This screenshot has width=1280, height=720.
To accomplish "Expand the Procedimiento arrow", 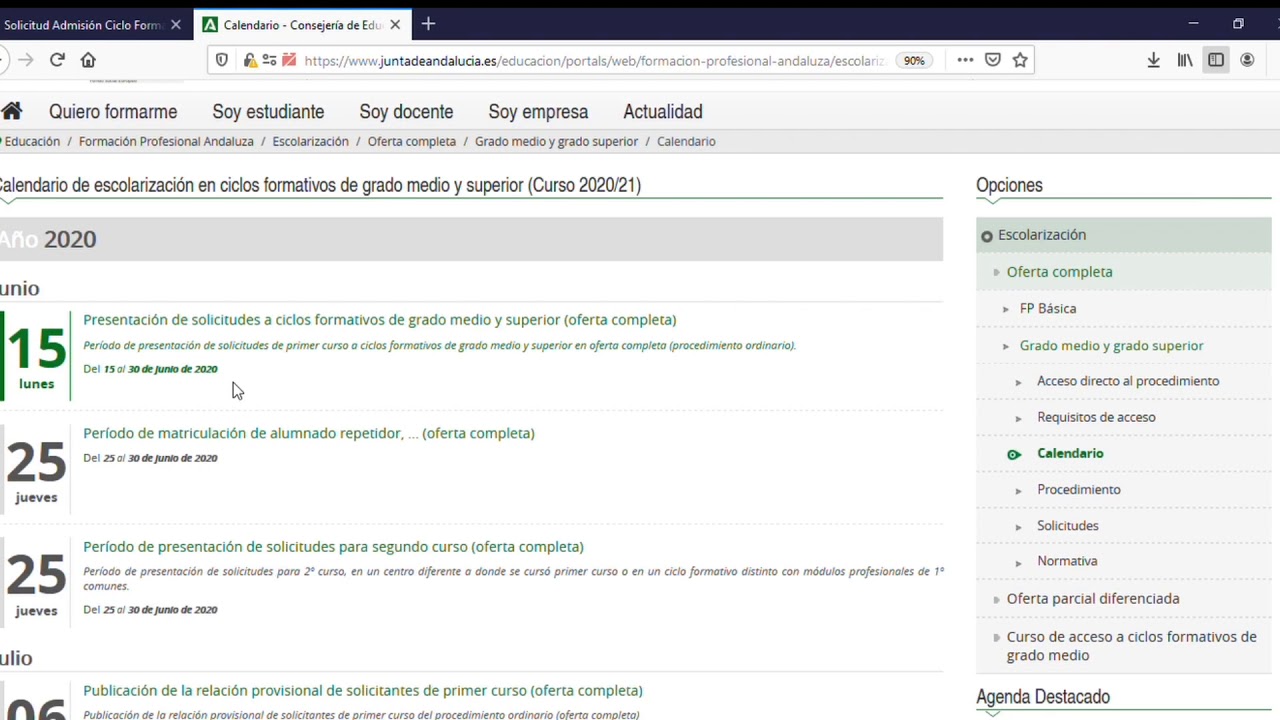I will pos(1018,490).
